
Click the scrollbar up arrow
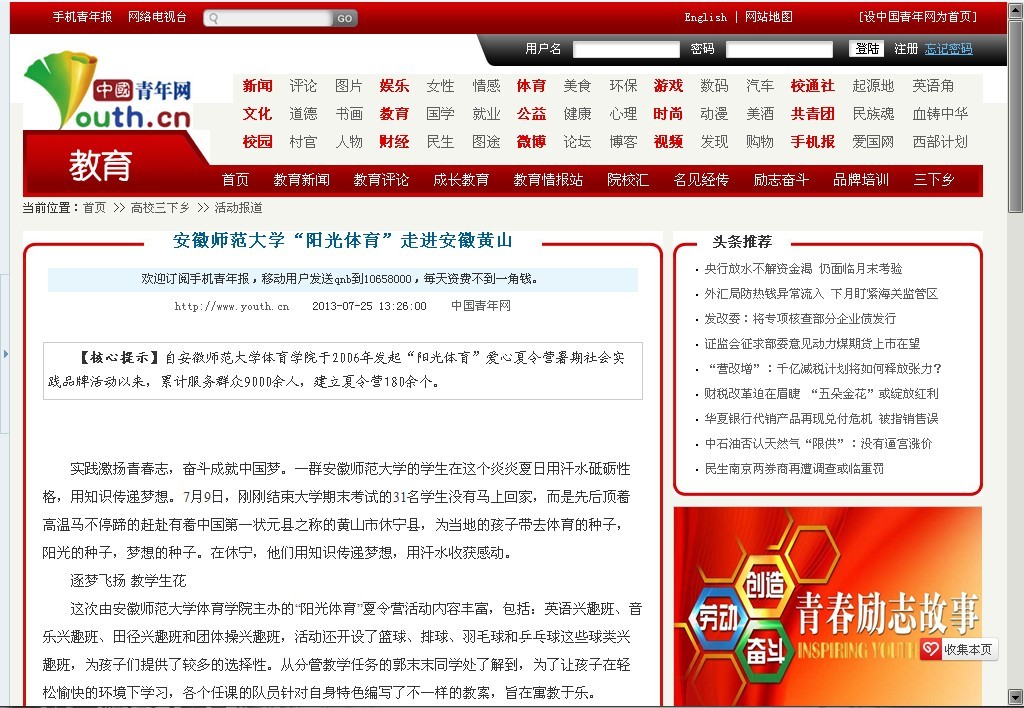click(x=1015, y=9)
